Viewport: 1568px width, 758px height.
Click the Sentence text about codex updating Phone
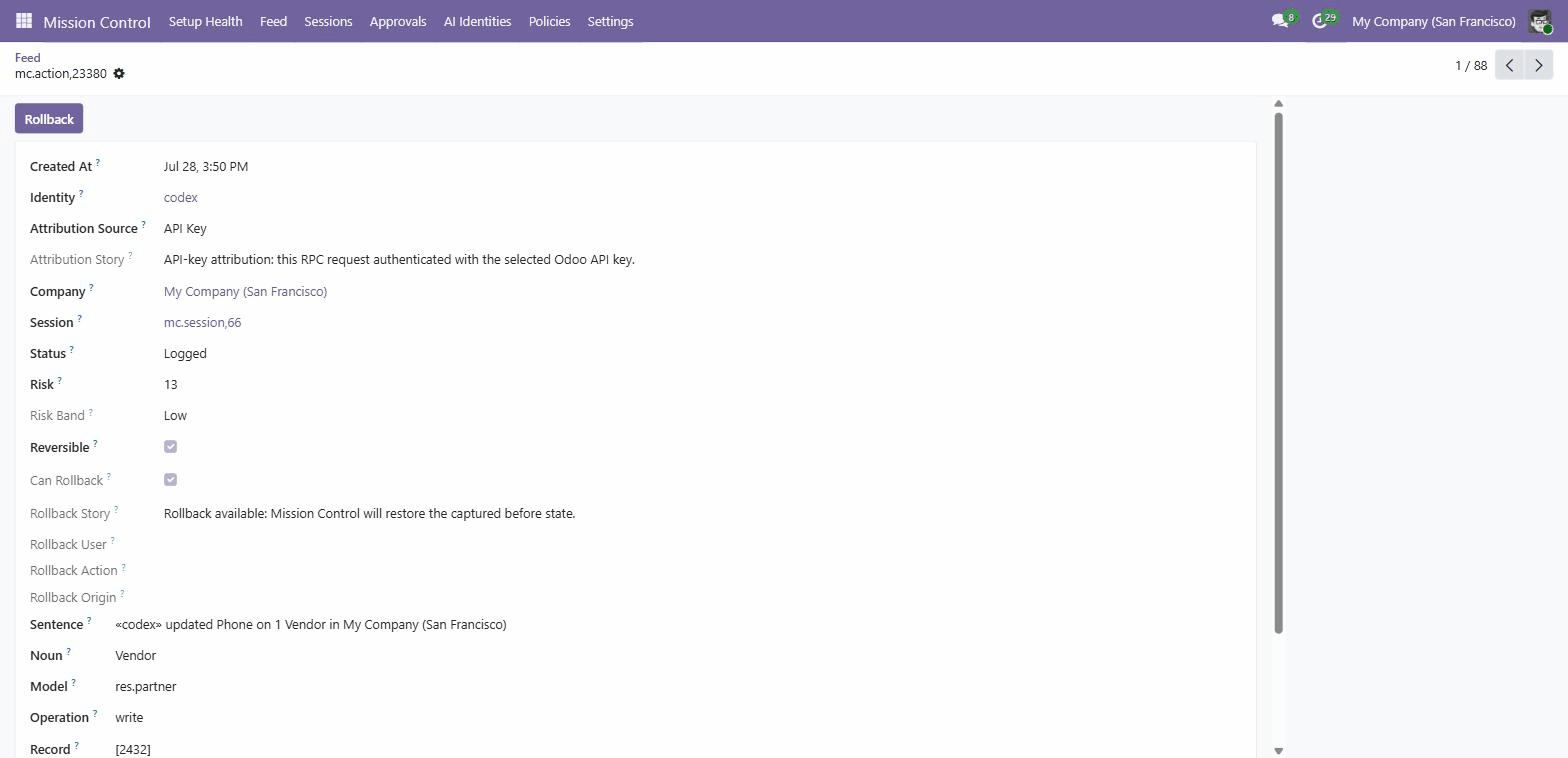(311, 624)
